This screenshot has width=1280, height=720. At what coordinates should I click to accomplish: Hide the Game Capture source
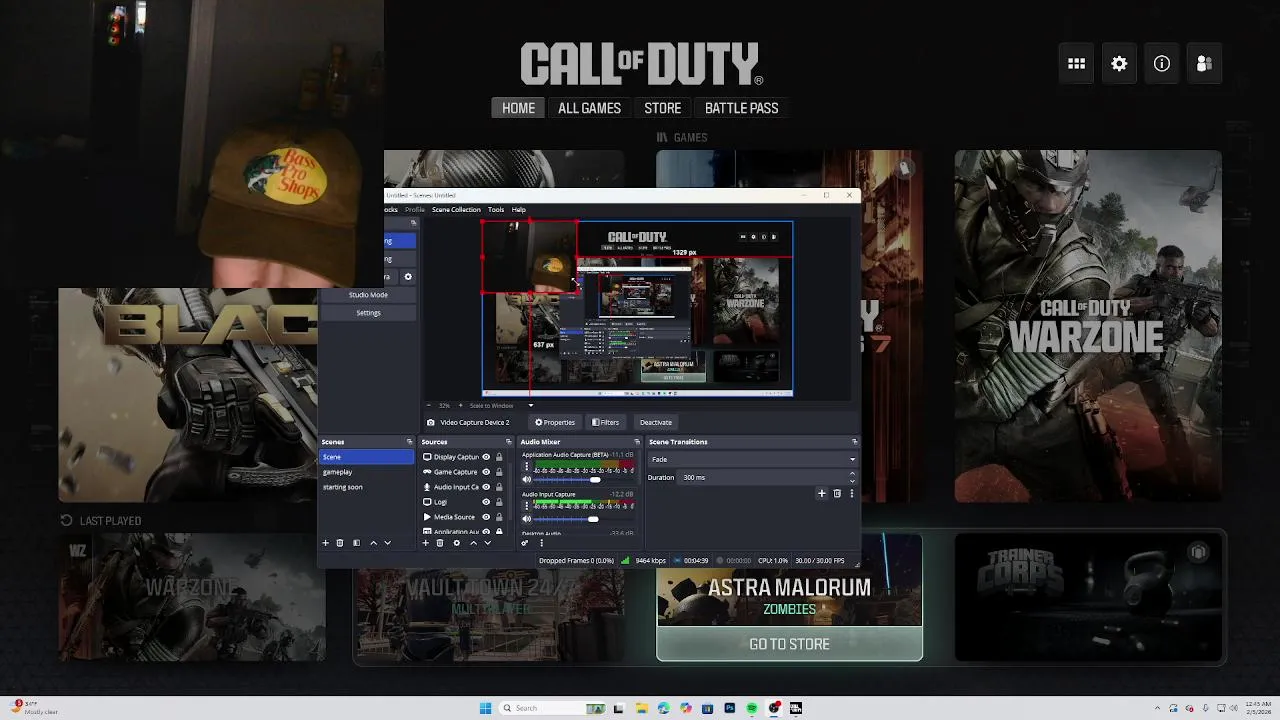pyautogui.click(x=486, y=472)
